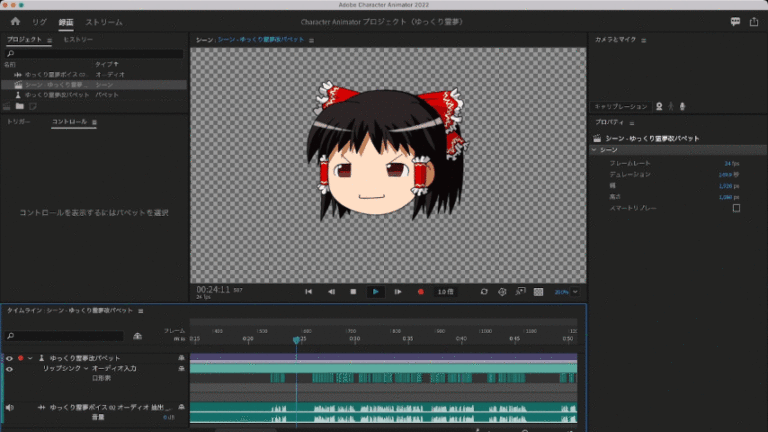This screenshot has height=432, width=768.
Task: Click the fit-to-window view icon
Action: (x=520, y=291)
